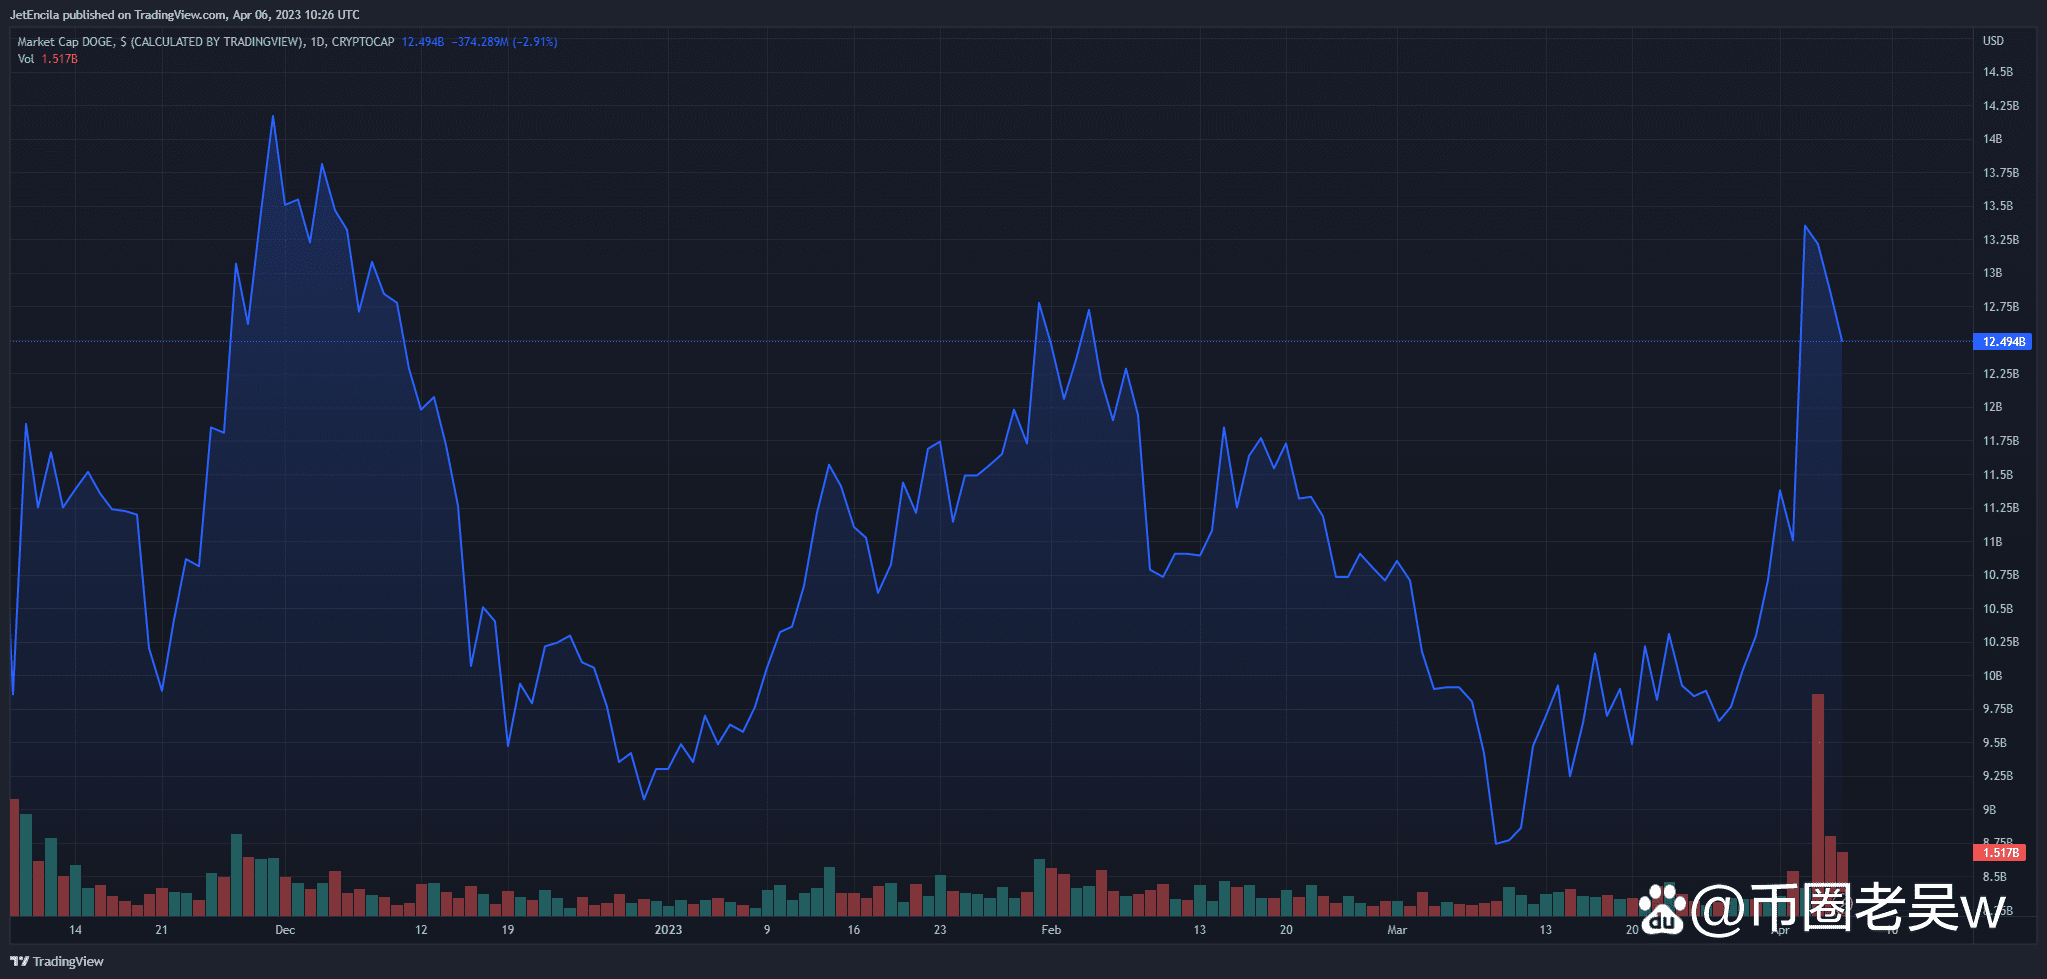Click the 12.75B price axis label
Image resolution: width=2047 pixels, height=979 pixels.
pos(2001,307)
